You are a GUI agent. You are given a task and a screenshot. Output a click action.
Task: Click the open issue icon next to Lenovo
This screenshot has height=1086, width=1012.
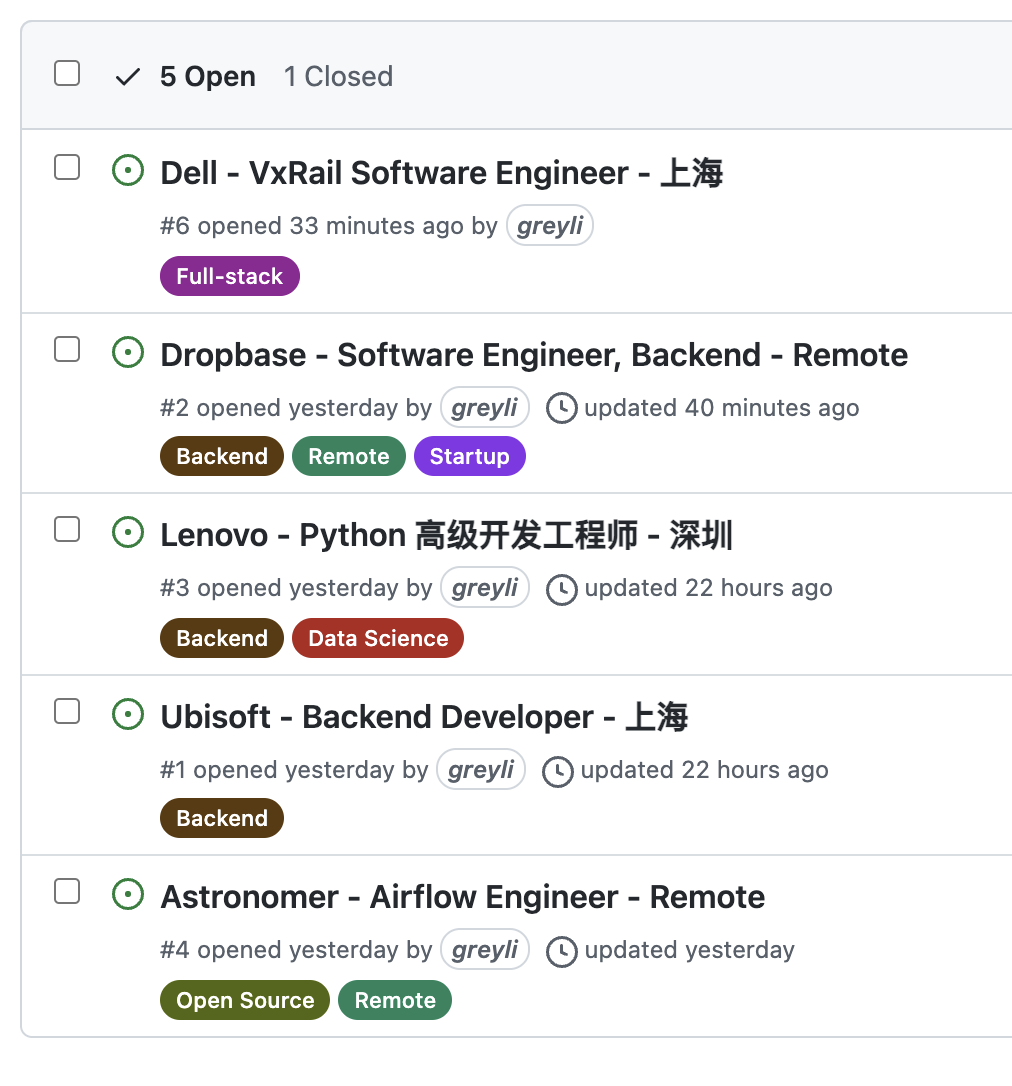click(x=128, y=533)
